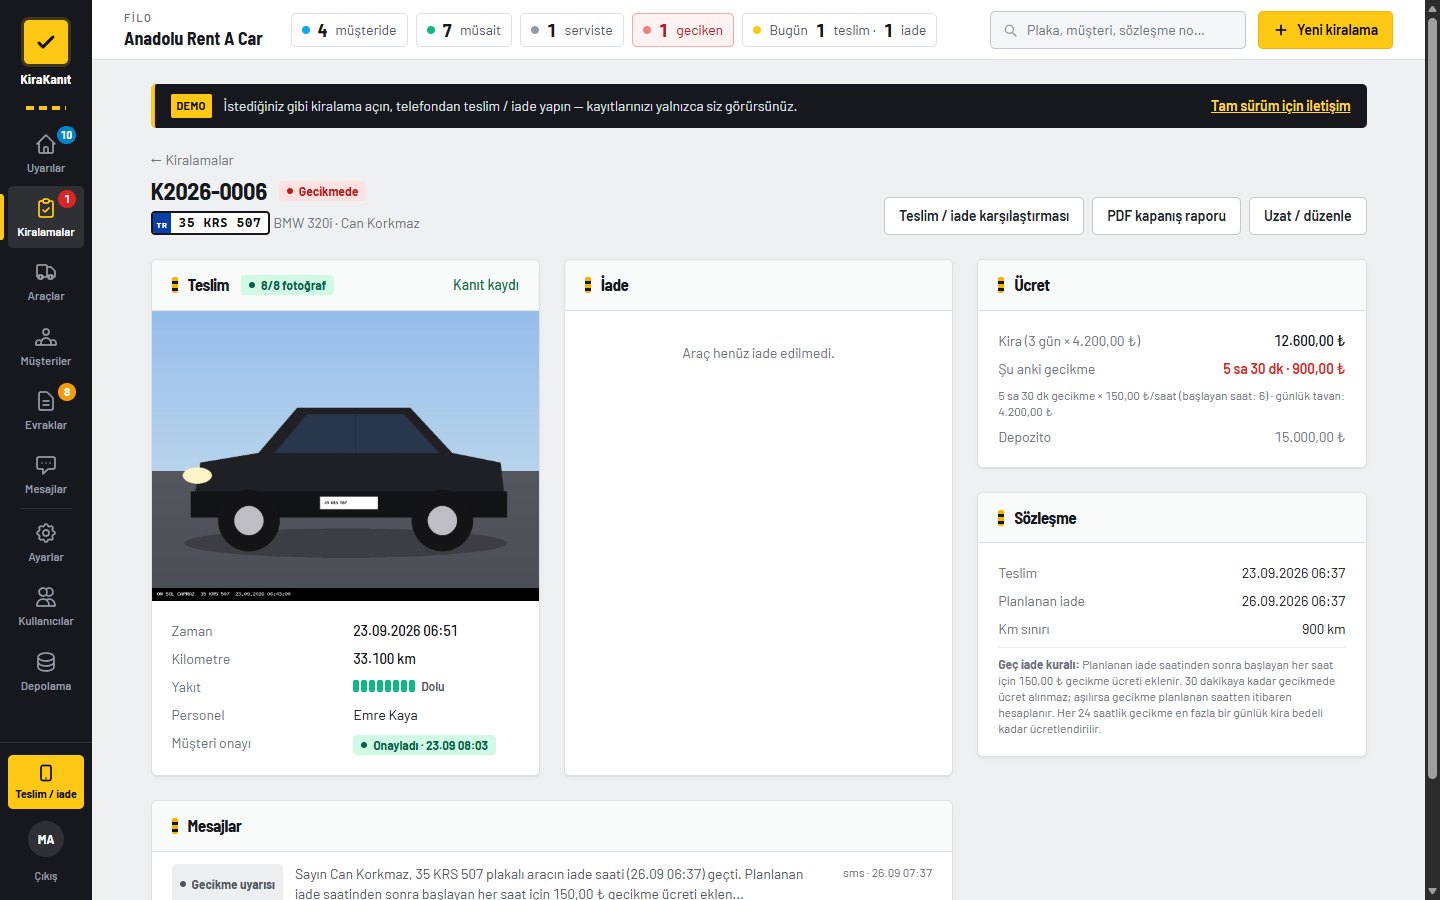Filter by 4 müşteride status chip
Viewport: 1440px width, 900px height.
pos(349,30)
